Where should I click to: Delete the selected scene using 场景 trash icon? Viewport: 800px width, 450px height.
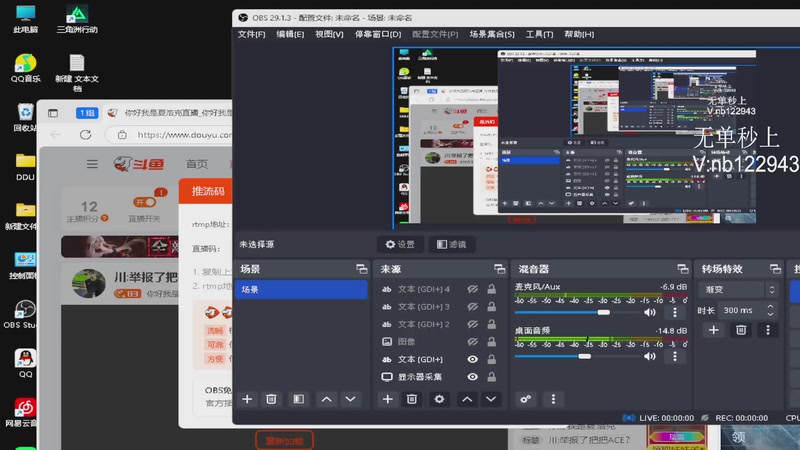click(x=271, y=399)
